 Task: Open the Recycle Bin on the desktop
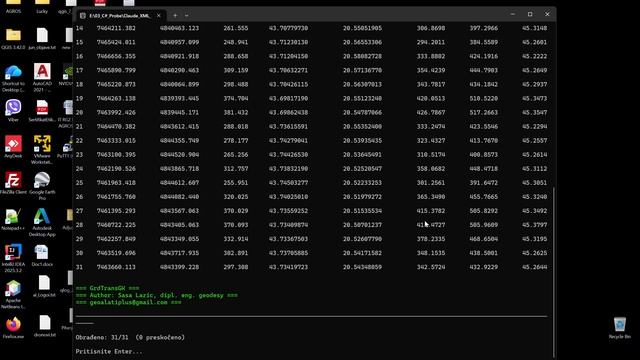[620, 328]
